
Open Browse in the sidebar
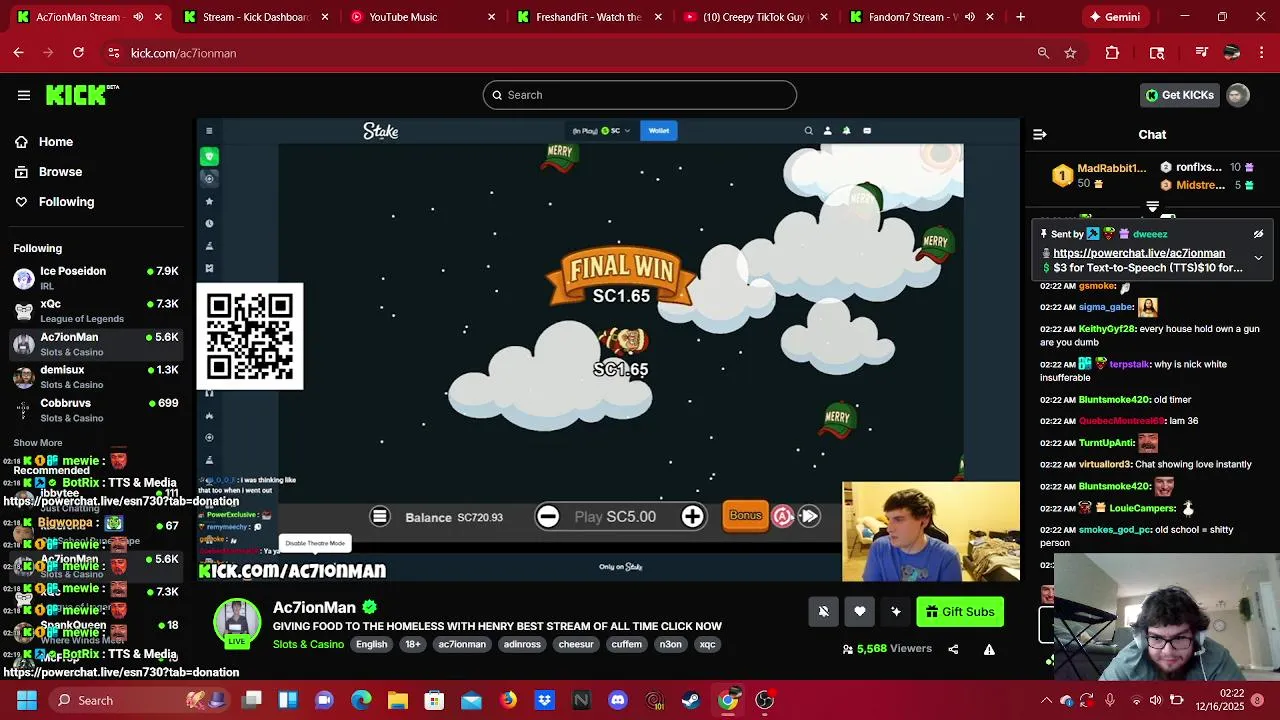(x=60, y=172)
